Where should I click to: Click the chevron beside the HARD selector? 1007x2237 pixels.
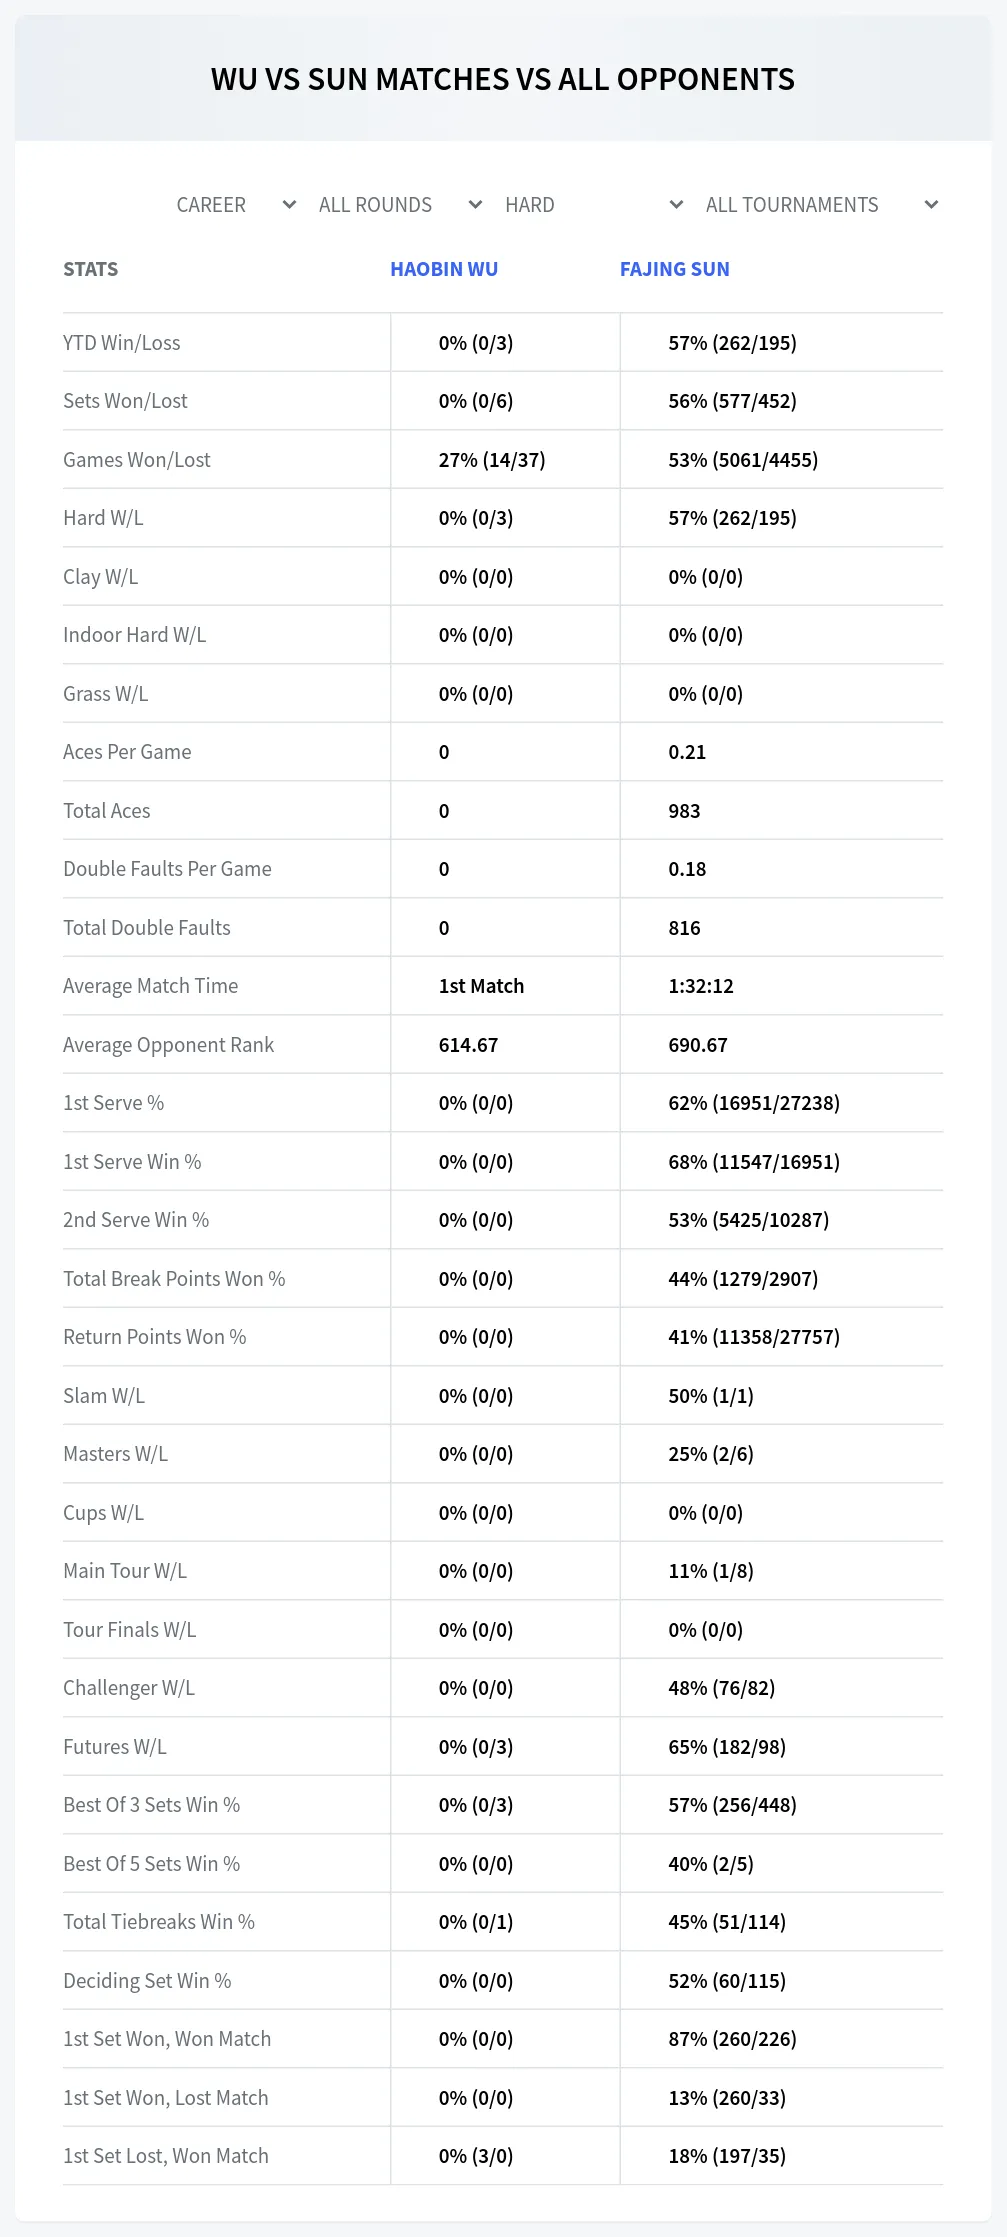(x=677, y=205)
